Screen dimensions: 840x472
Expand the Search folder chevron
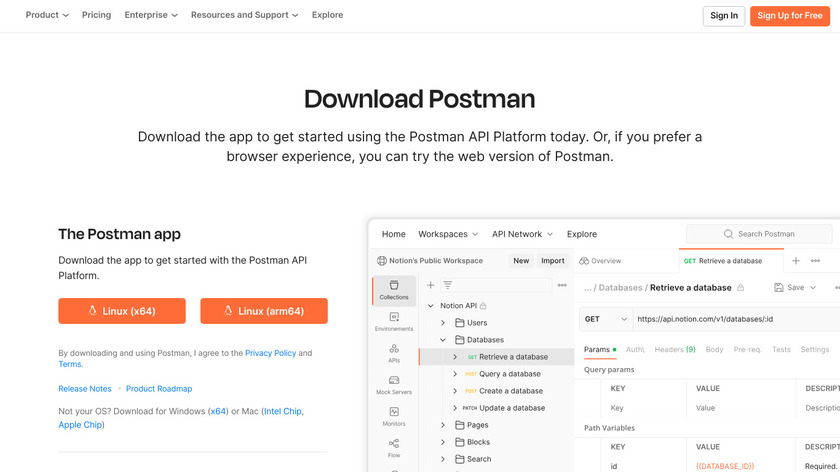coord(442,459)
